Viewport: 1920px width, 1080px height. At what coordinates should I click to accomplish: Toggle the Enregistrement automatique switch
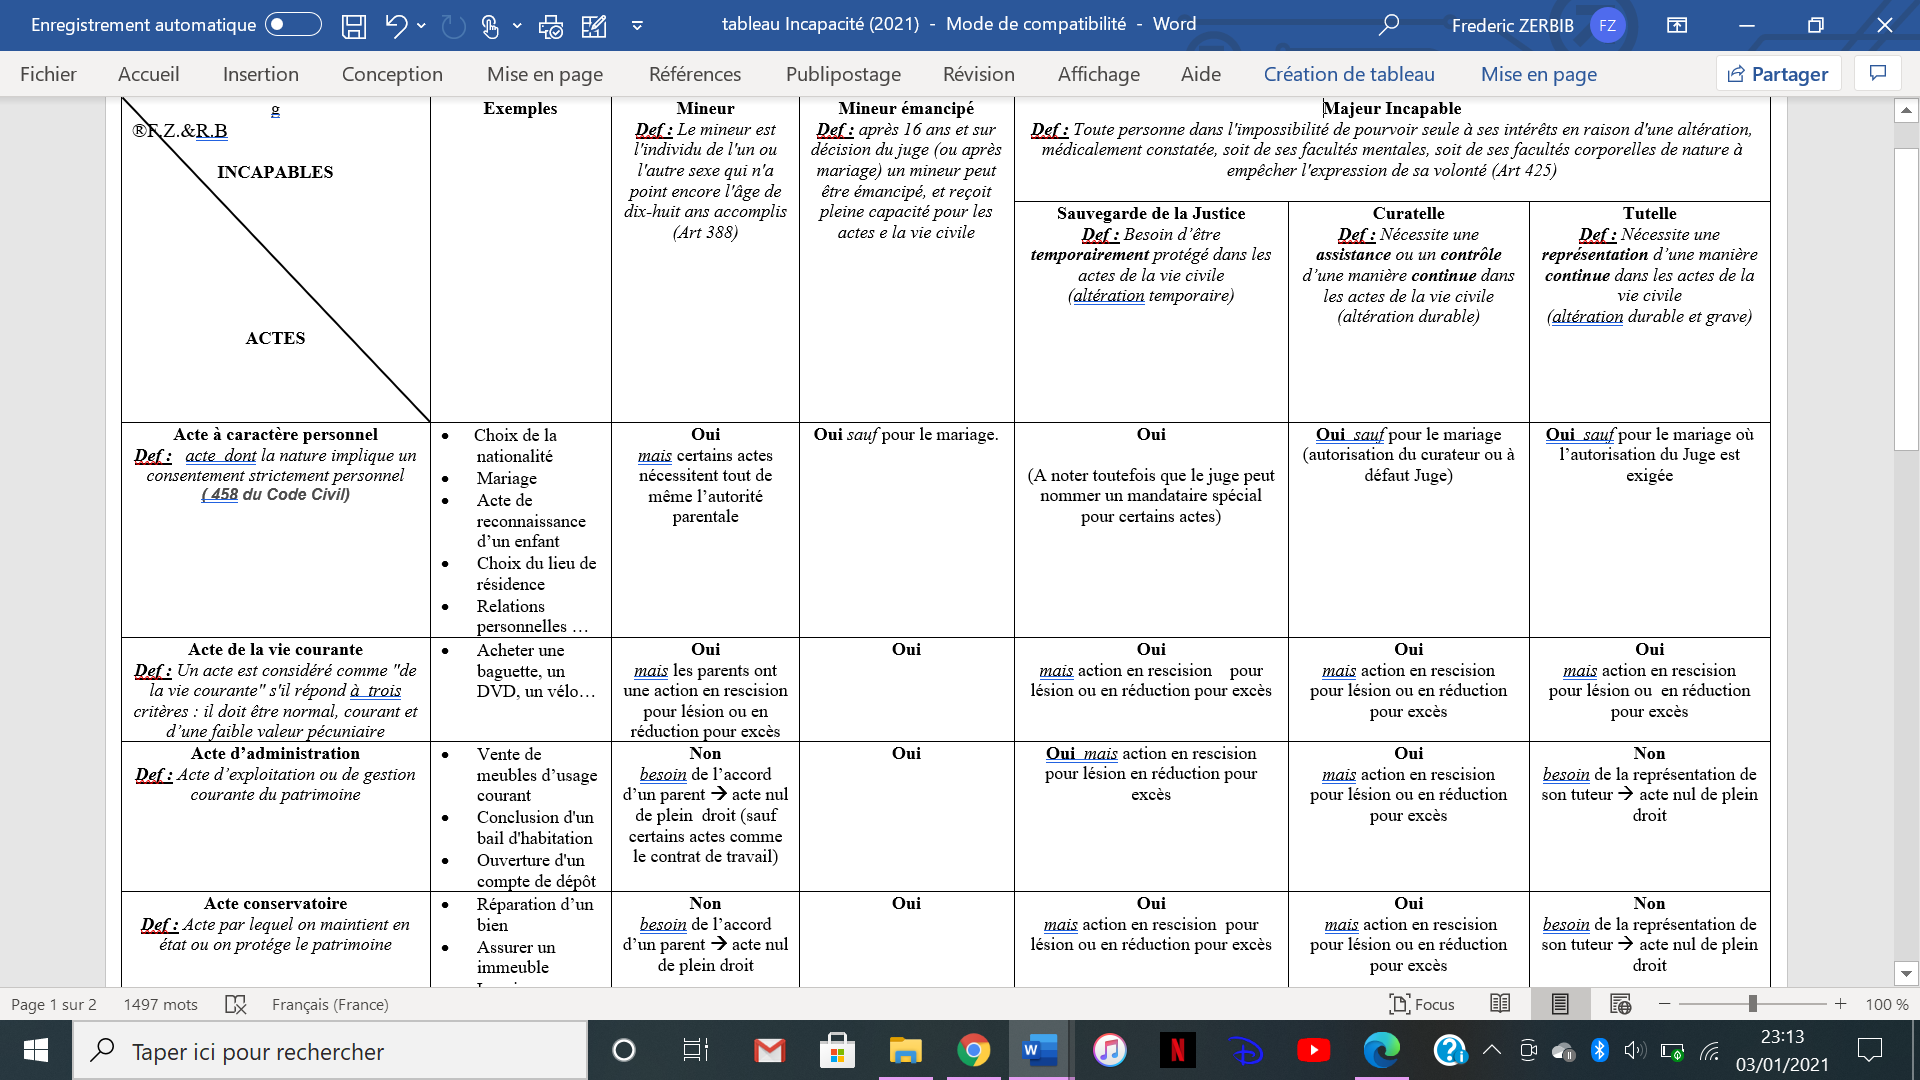[293, 24]
